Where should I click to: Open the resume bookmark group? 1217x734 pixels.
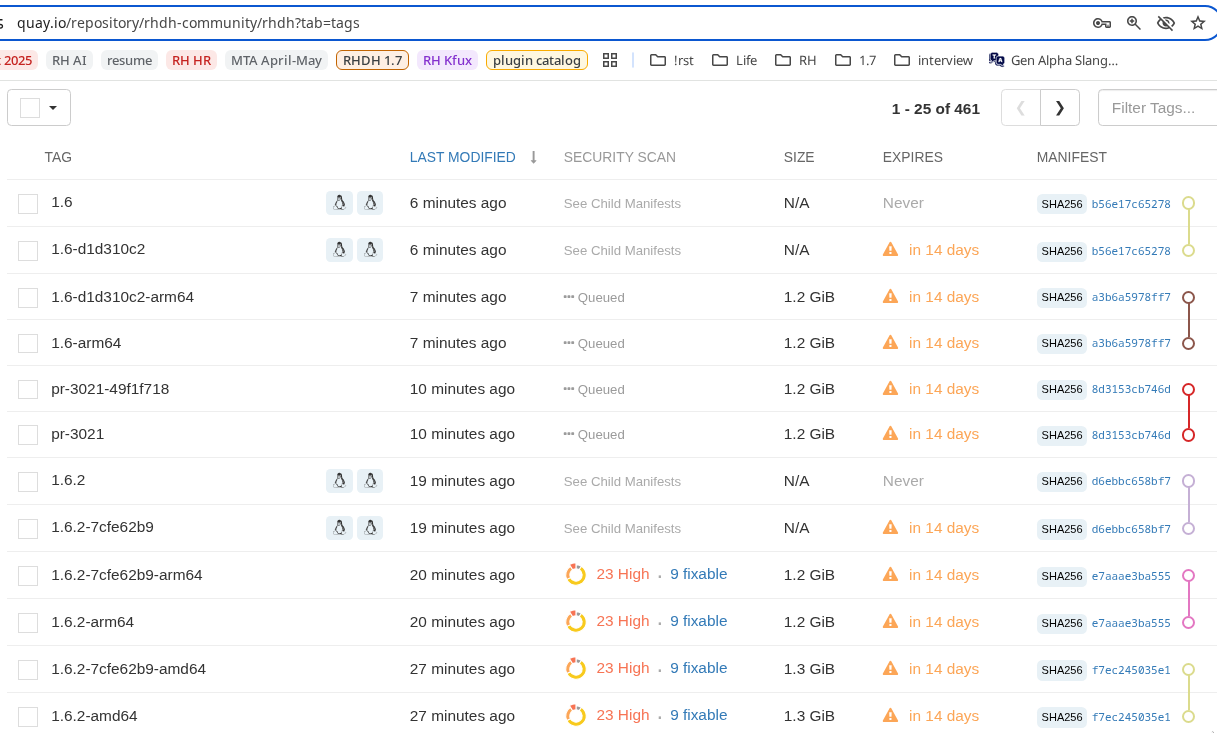(x=130, y=60)
